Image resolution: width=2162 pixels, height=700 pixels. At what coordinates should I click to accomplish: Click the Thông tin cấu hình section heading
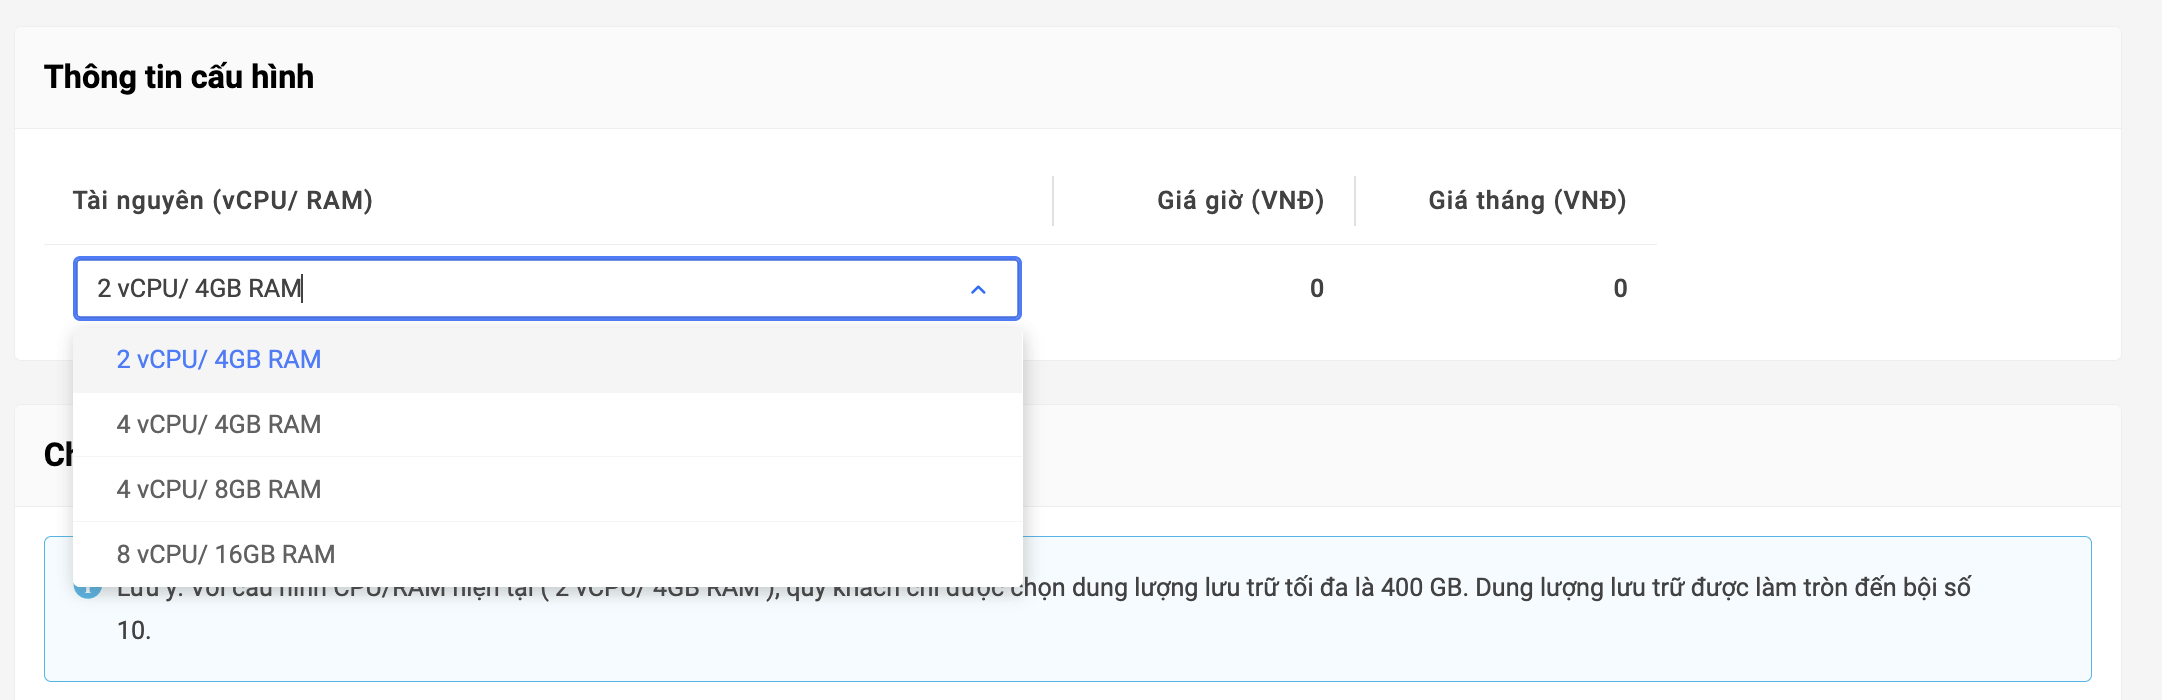179,77
